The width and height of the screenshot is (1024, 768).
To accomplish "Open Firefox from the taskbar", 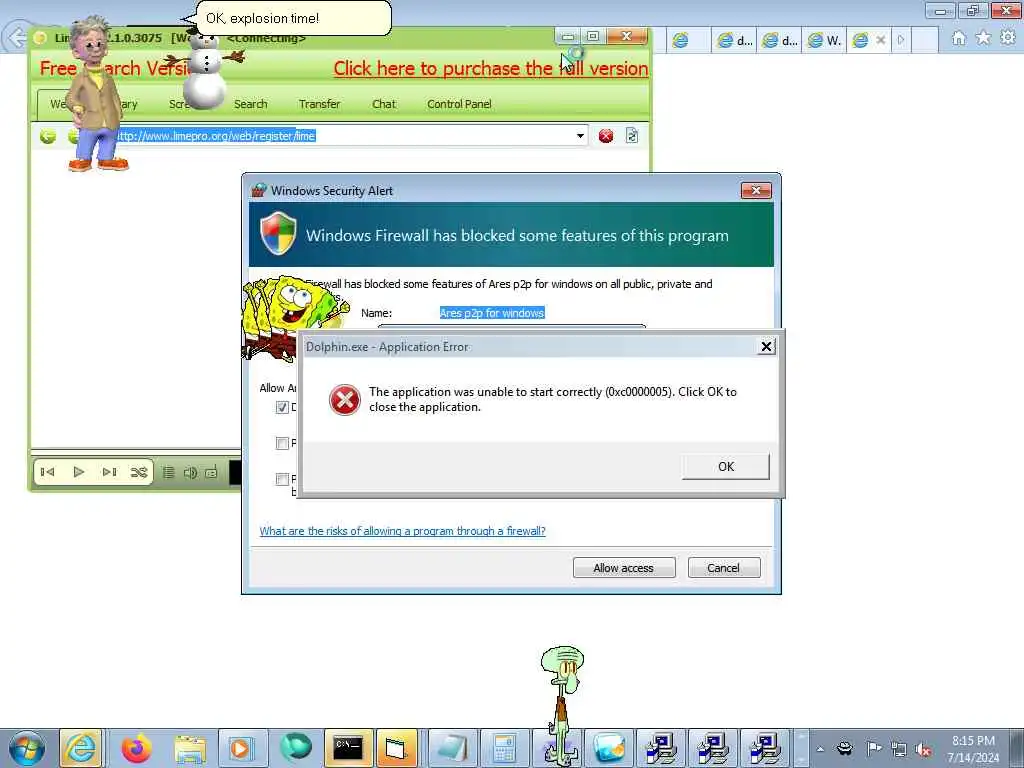I will [x=136, y=748].
